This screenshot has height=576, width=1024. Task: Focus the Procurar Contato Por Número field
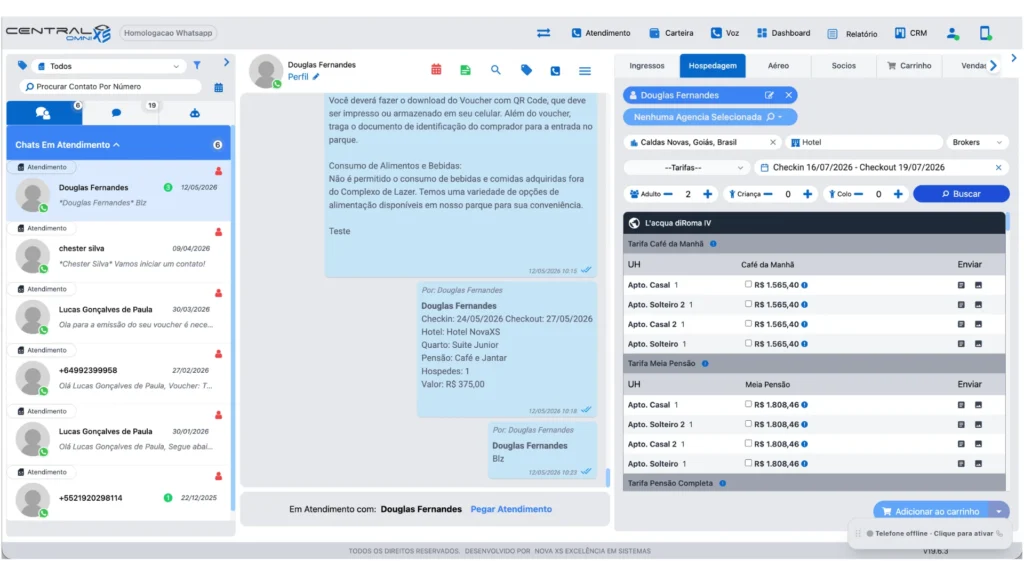click(x=110, y=86)
